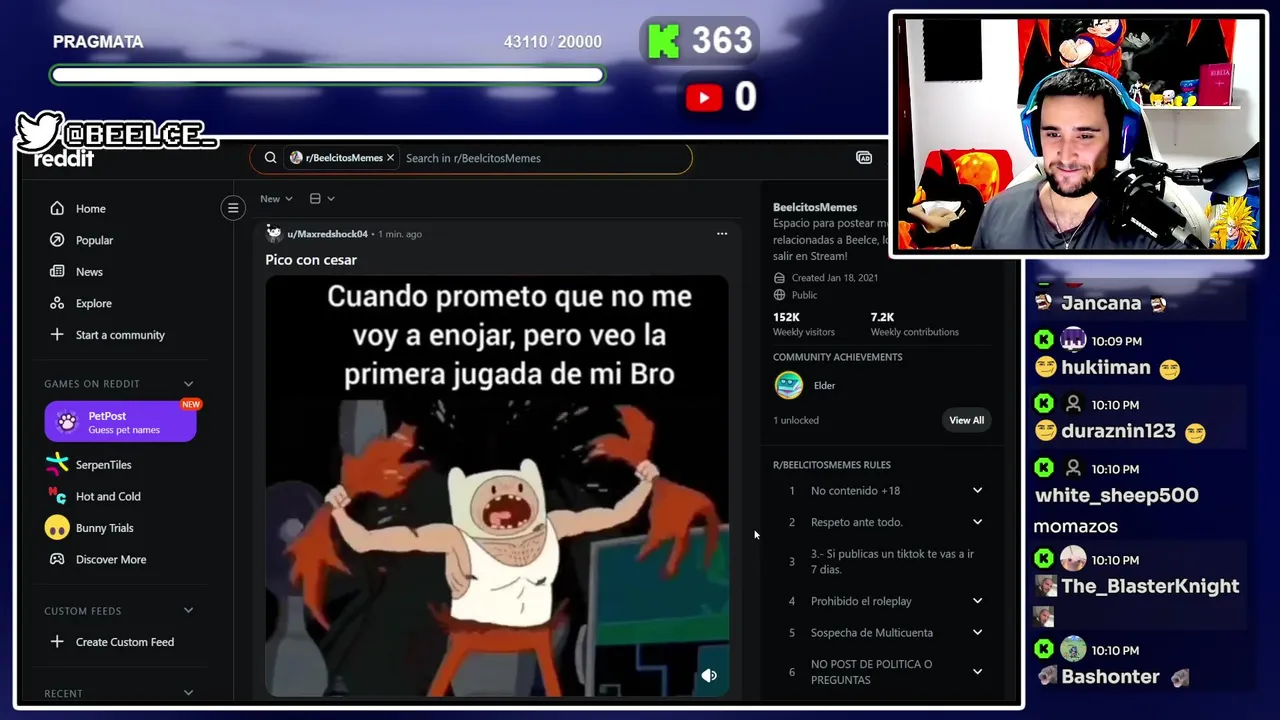Click the 43110 / 20000 goal counter
This screenshot has height=720, width=1280.
553,42
